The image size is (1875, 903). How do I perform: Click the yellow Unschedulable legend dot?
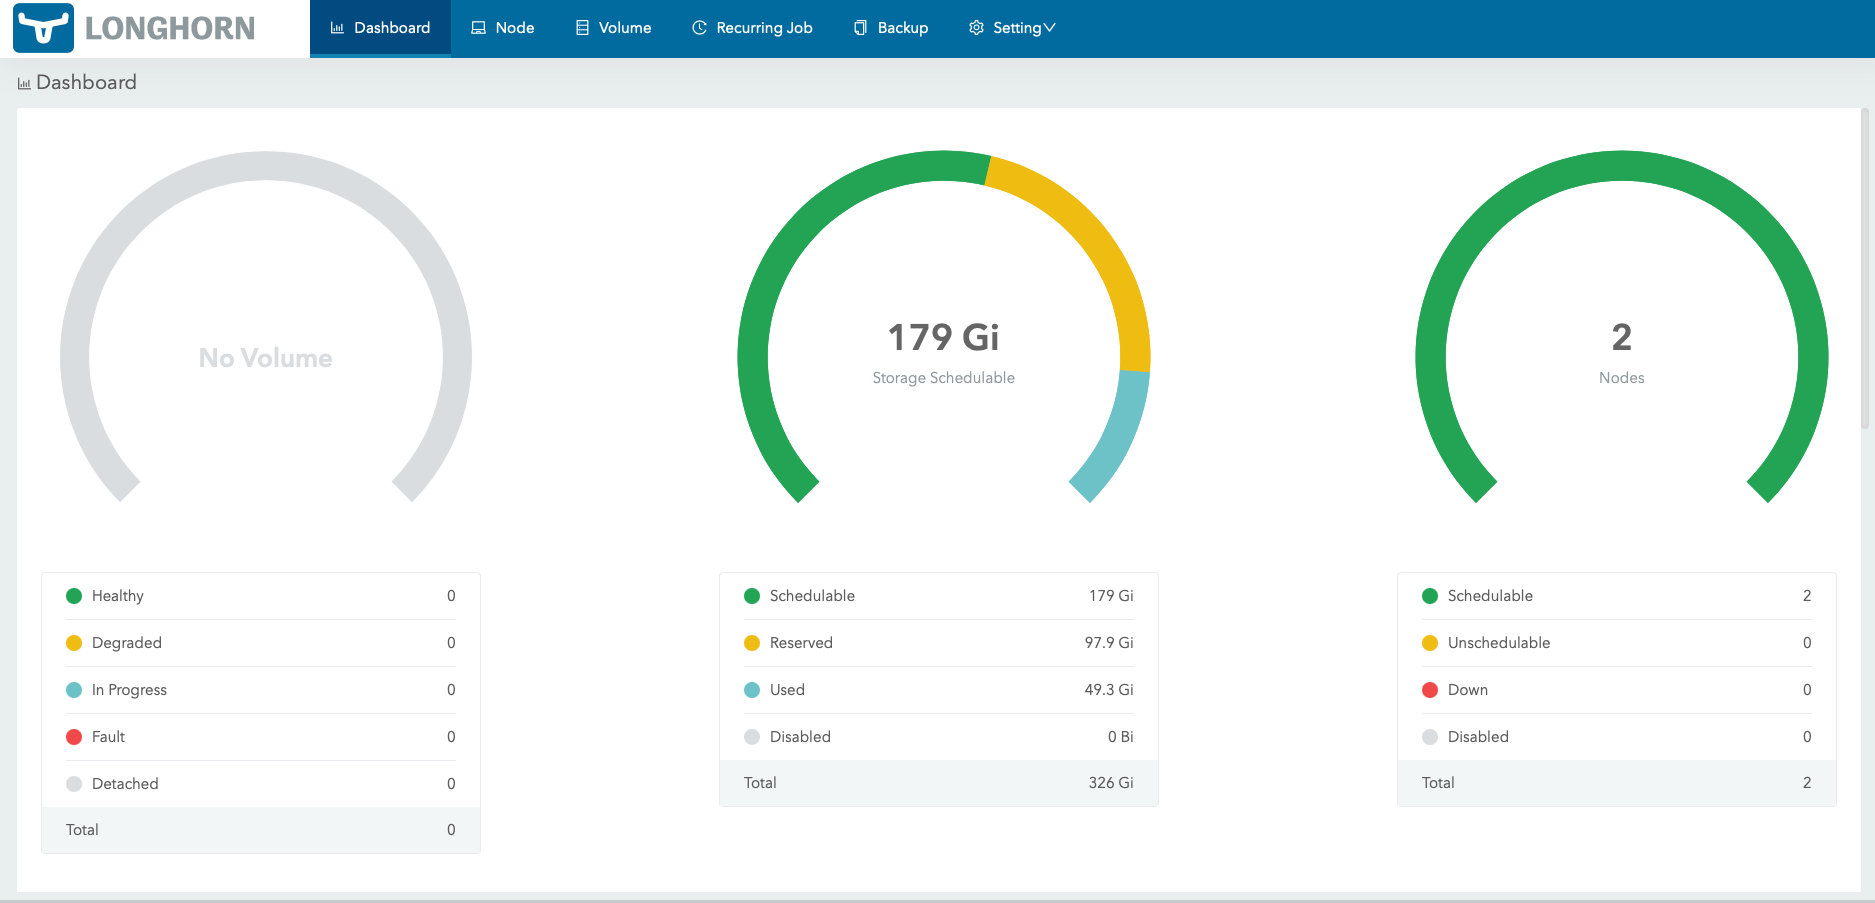click(x=1430, y=643)
